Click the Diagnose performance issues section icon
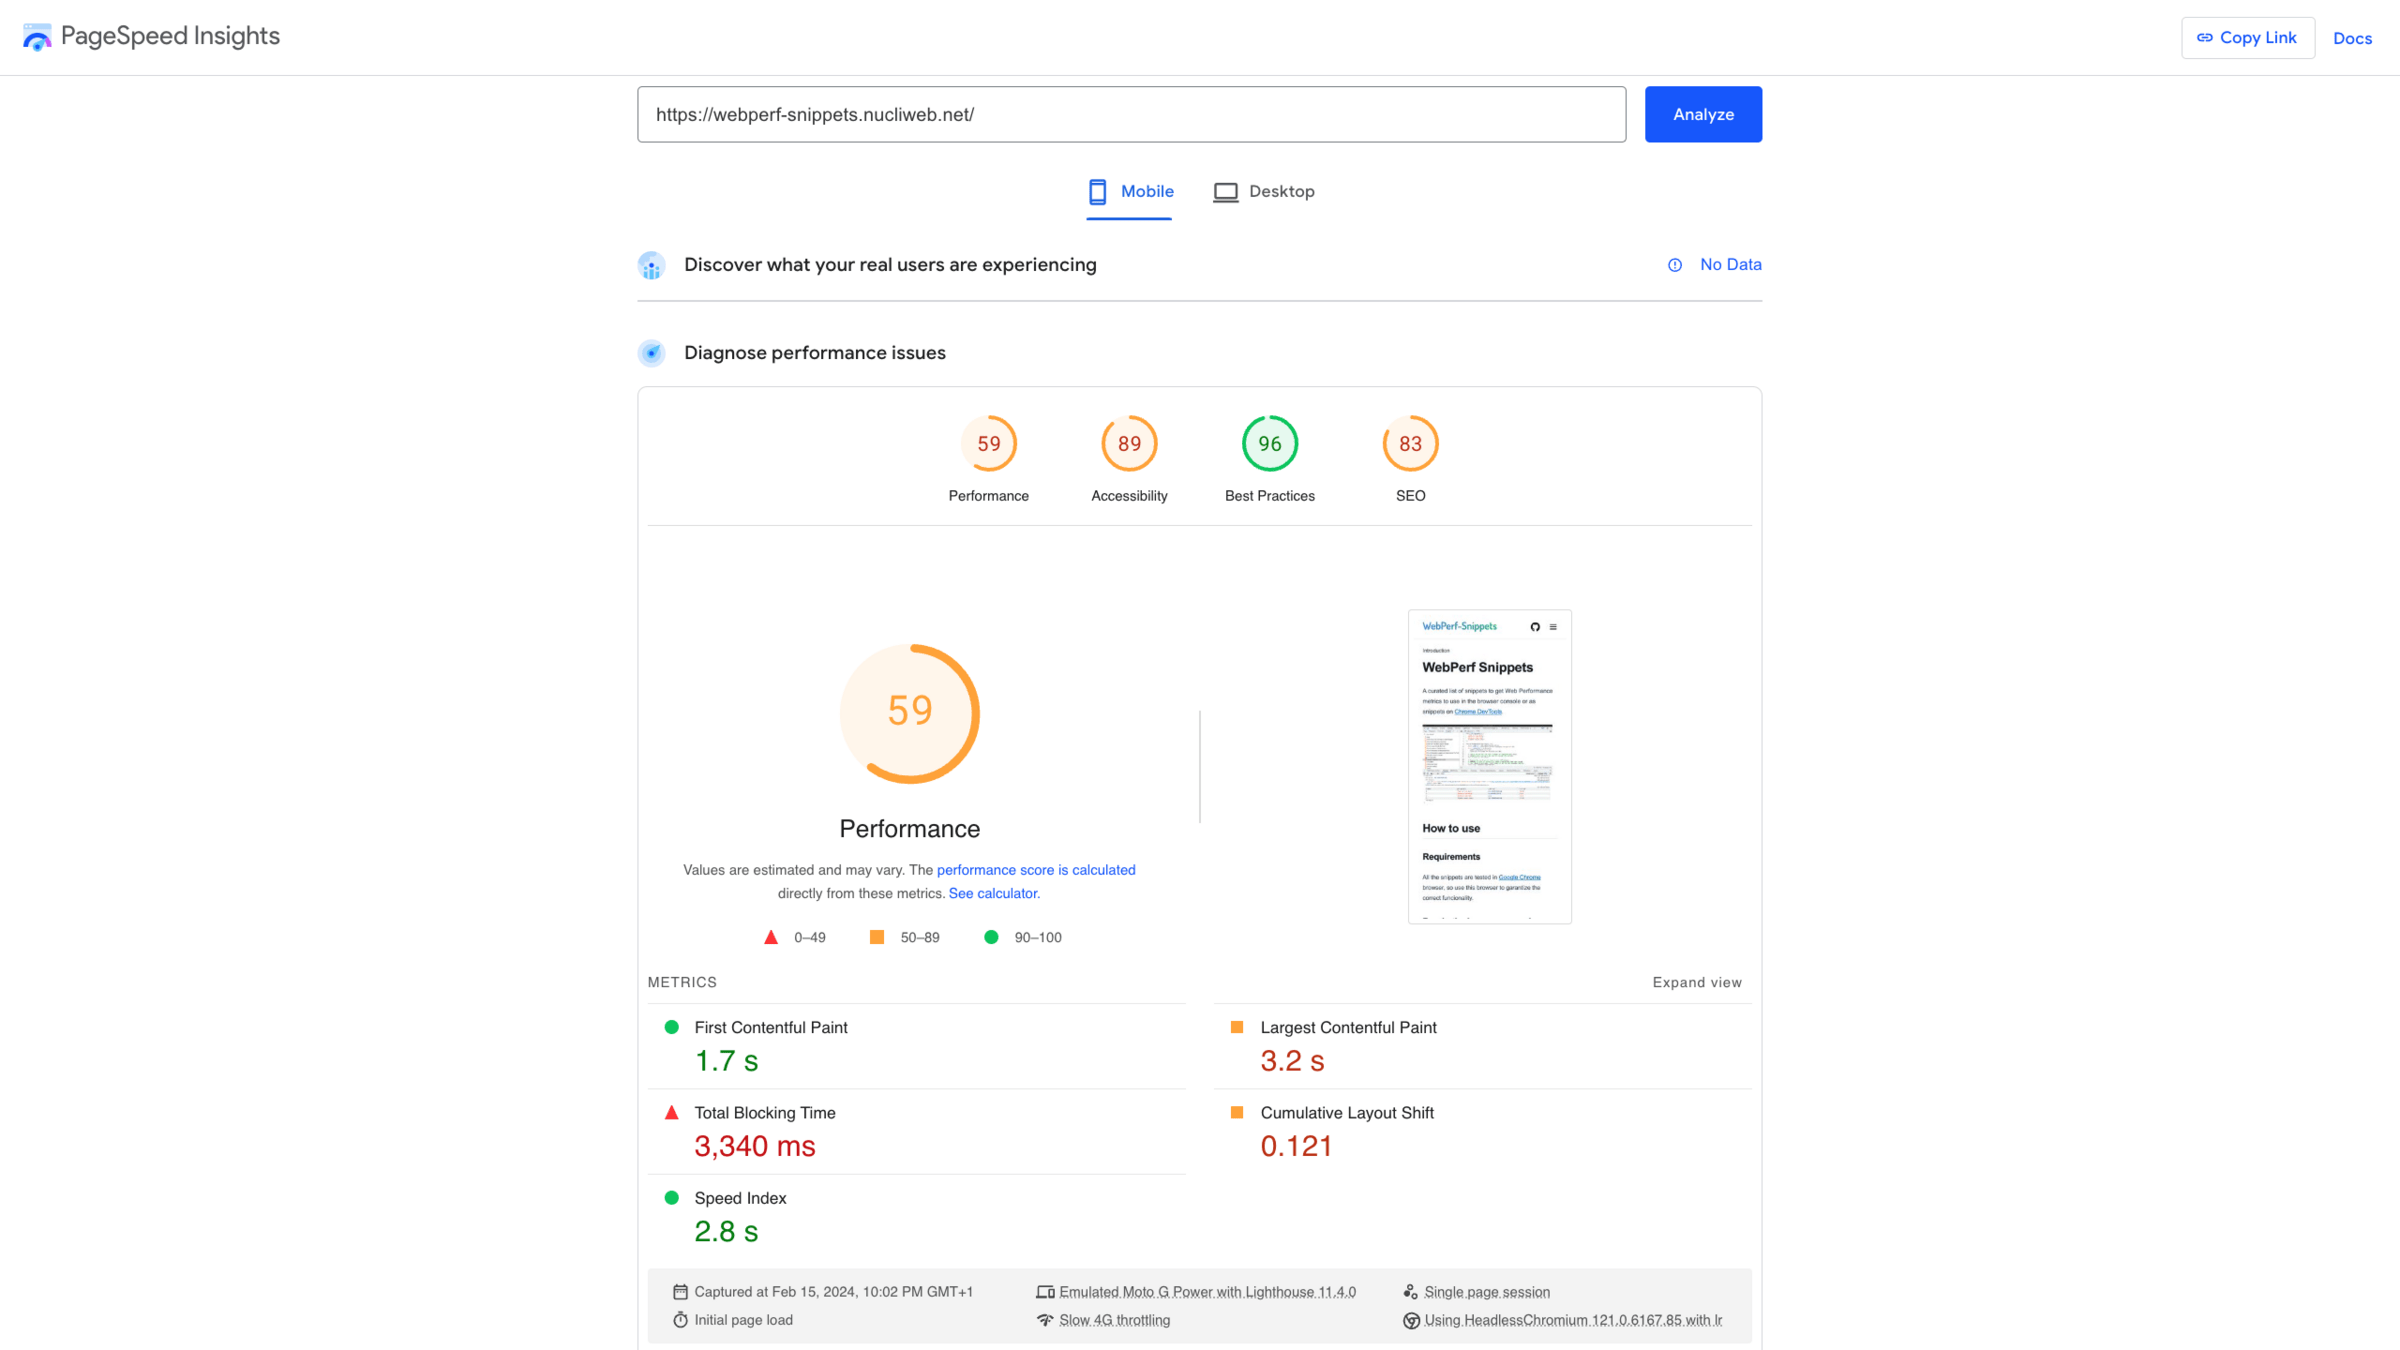2400x1350 pixels. click(652, 353)
